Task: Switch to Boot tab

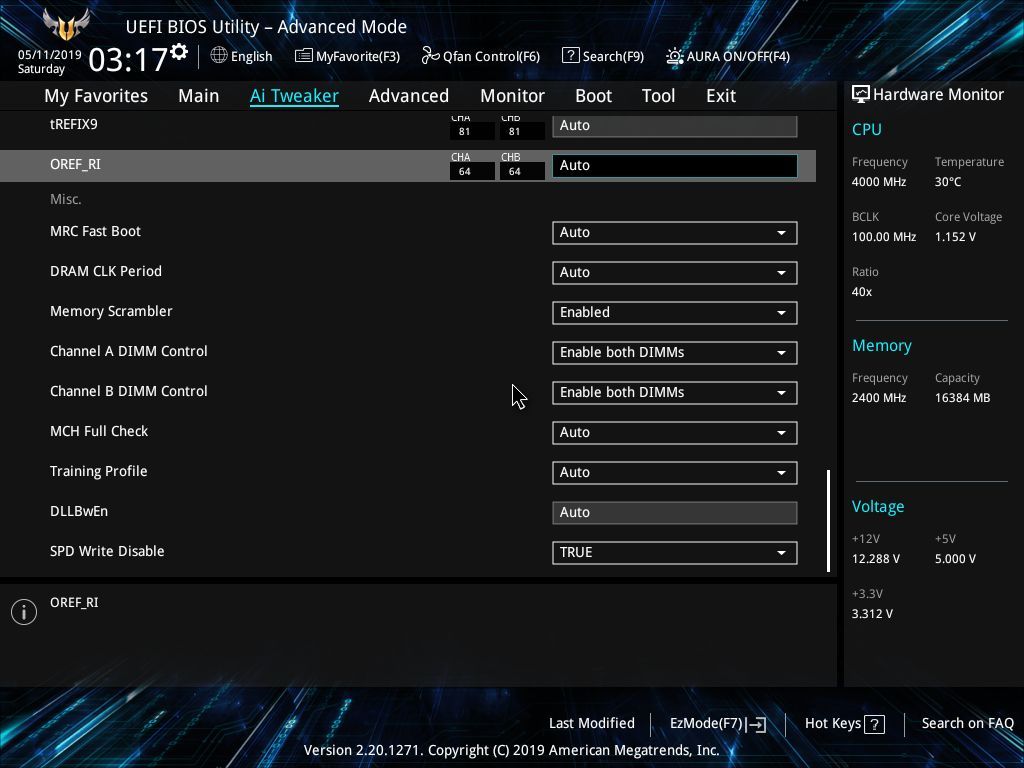Action: [x=594, y=96]
